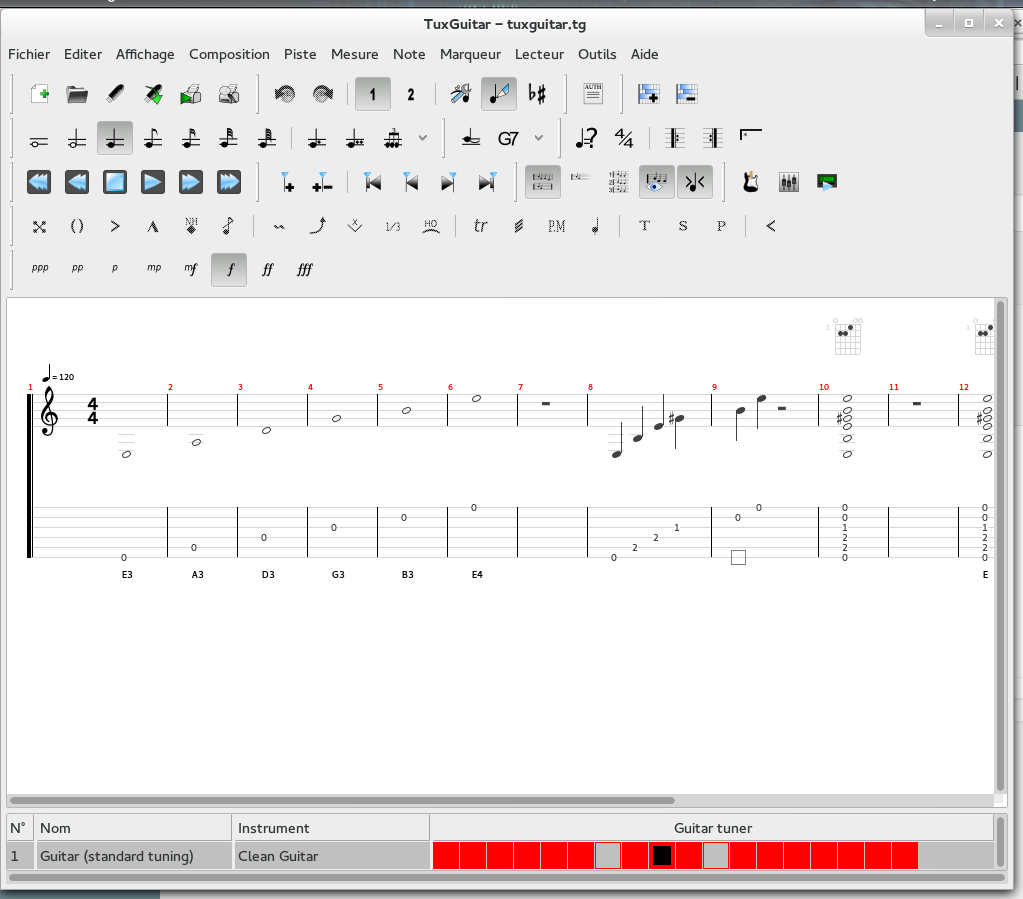Image resolution: width=1023 pixels, height=899 pixels.
Task: Go to first track
Action: click(39, 182)
